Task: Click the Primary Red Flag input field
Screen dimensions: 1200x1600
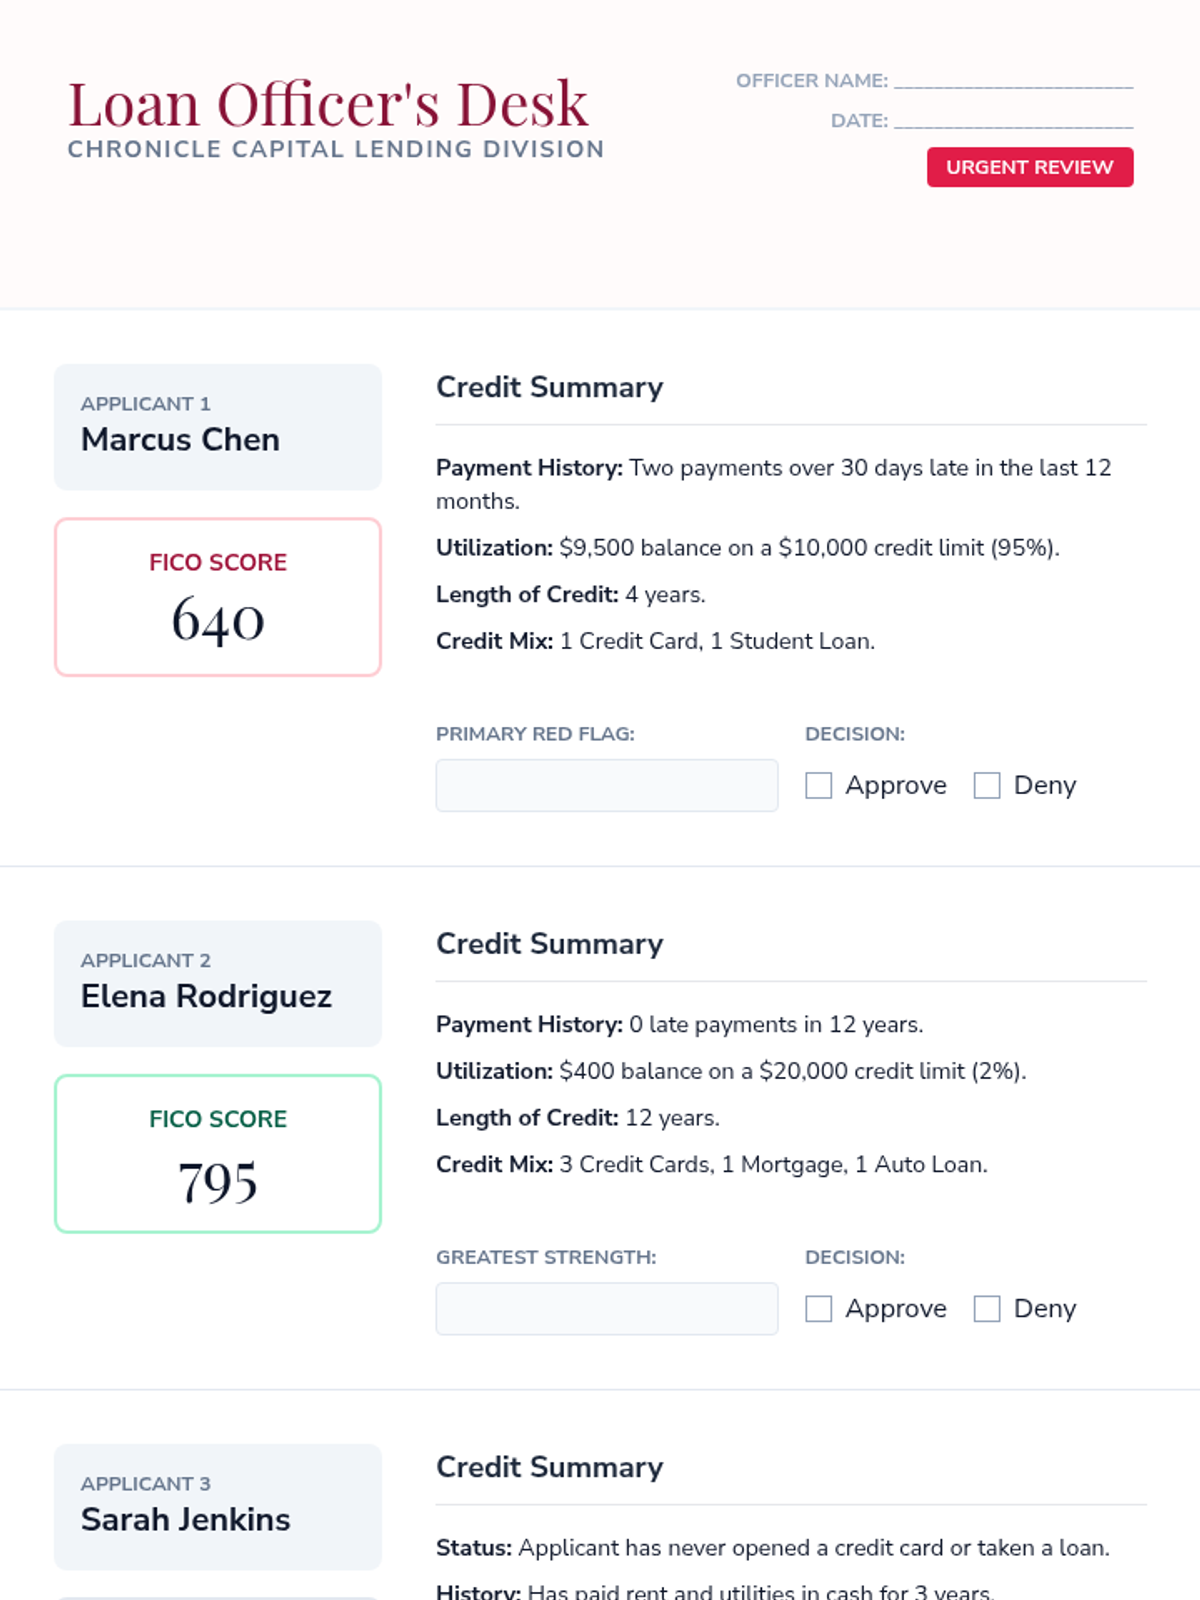Action: 606,786
